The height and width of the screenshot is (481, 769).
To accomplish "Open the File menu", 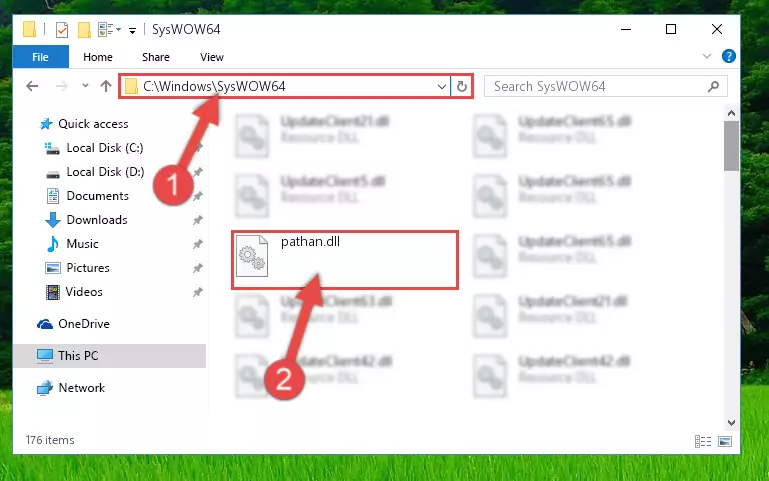I will pos(40,57).
